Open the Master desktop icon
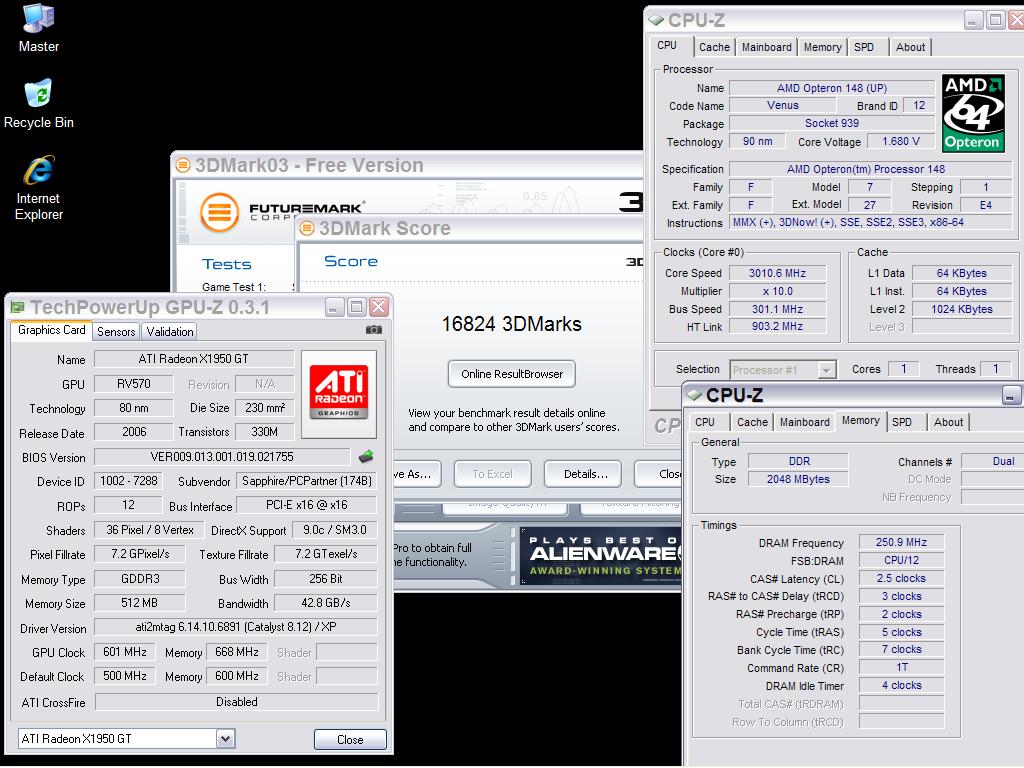 [39, 27]
